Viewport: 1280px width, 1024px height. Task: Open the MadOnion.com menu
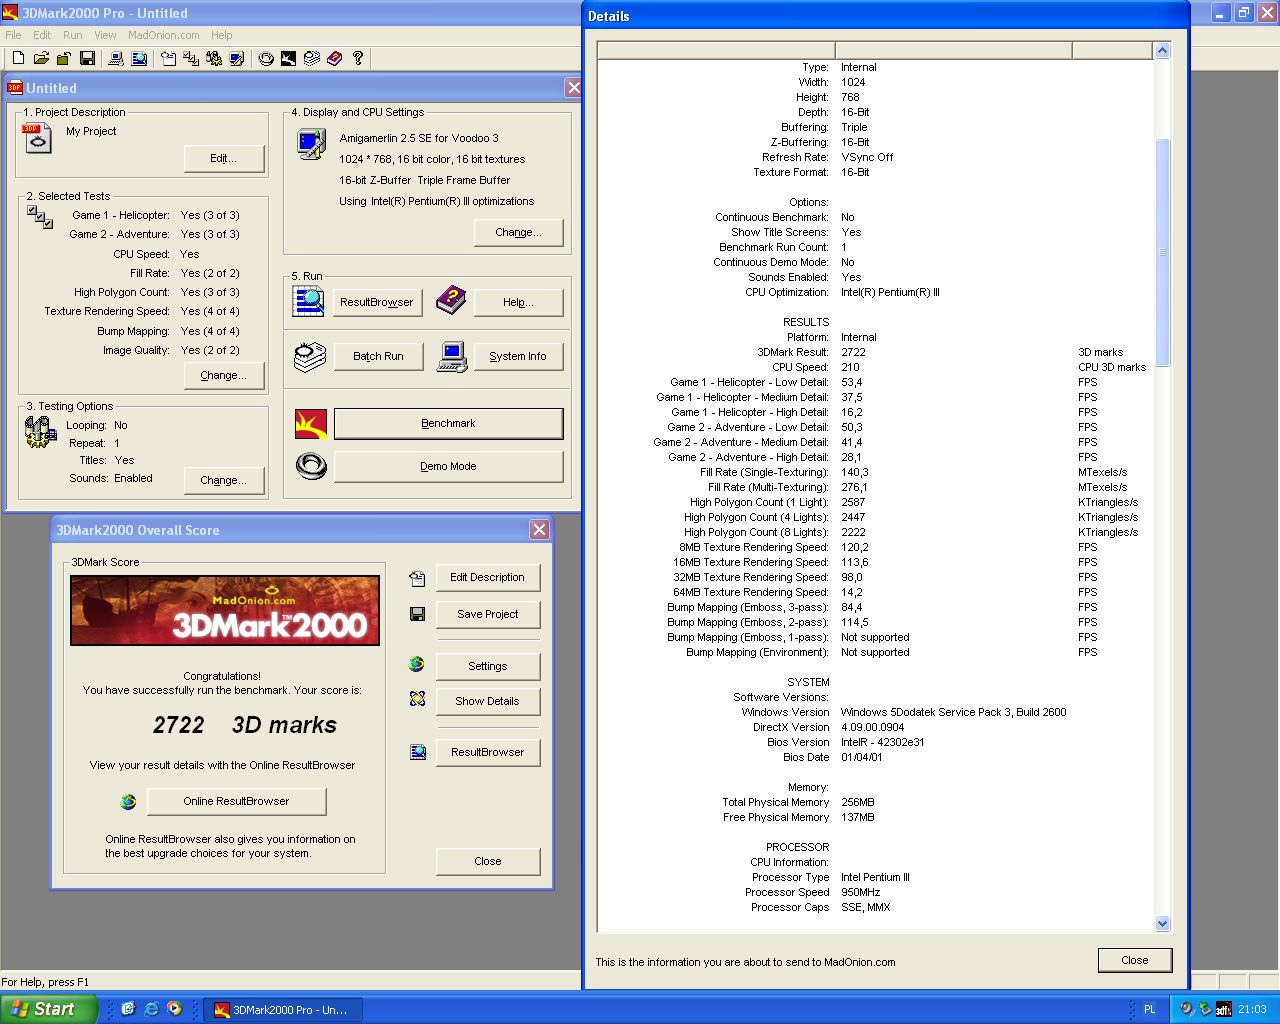[164, 35]
